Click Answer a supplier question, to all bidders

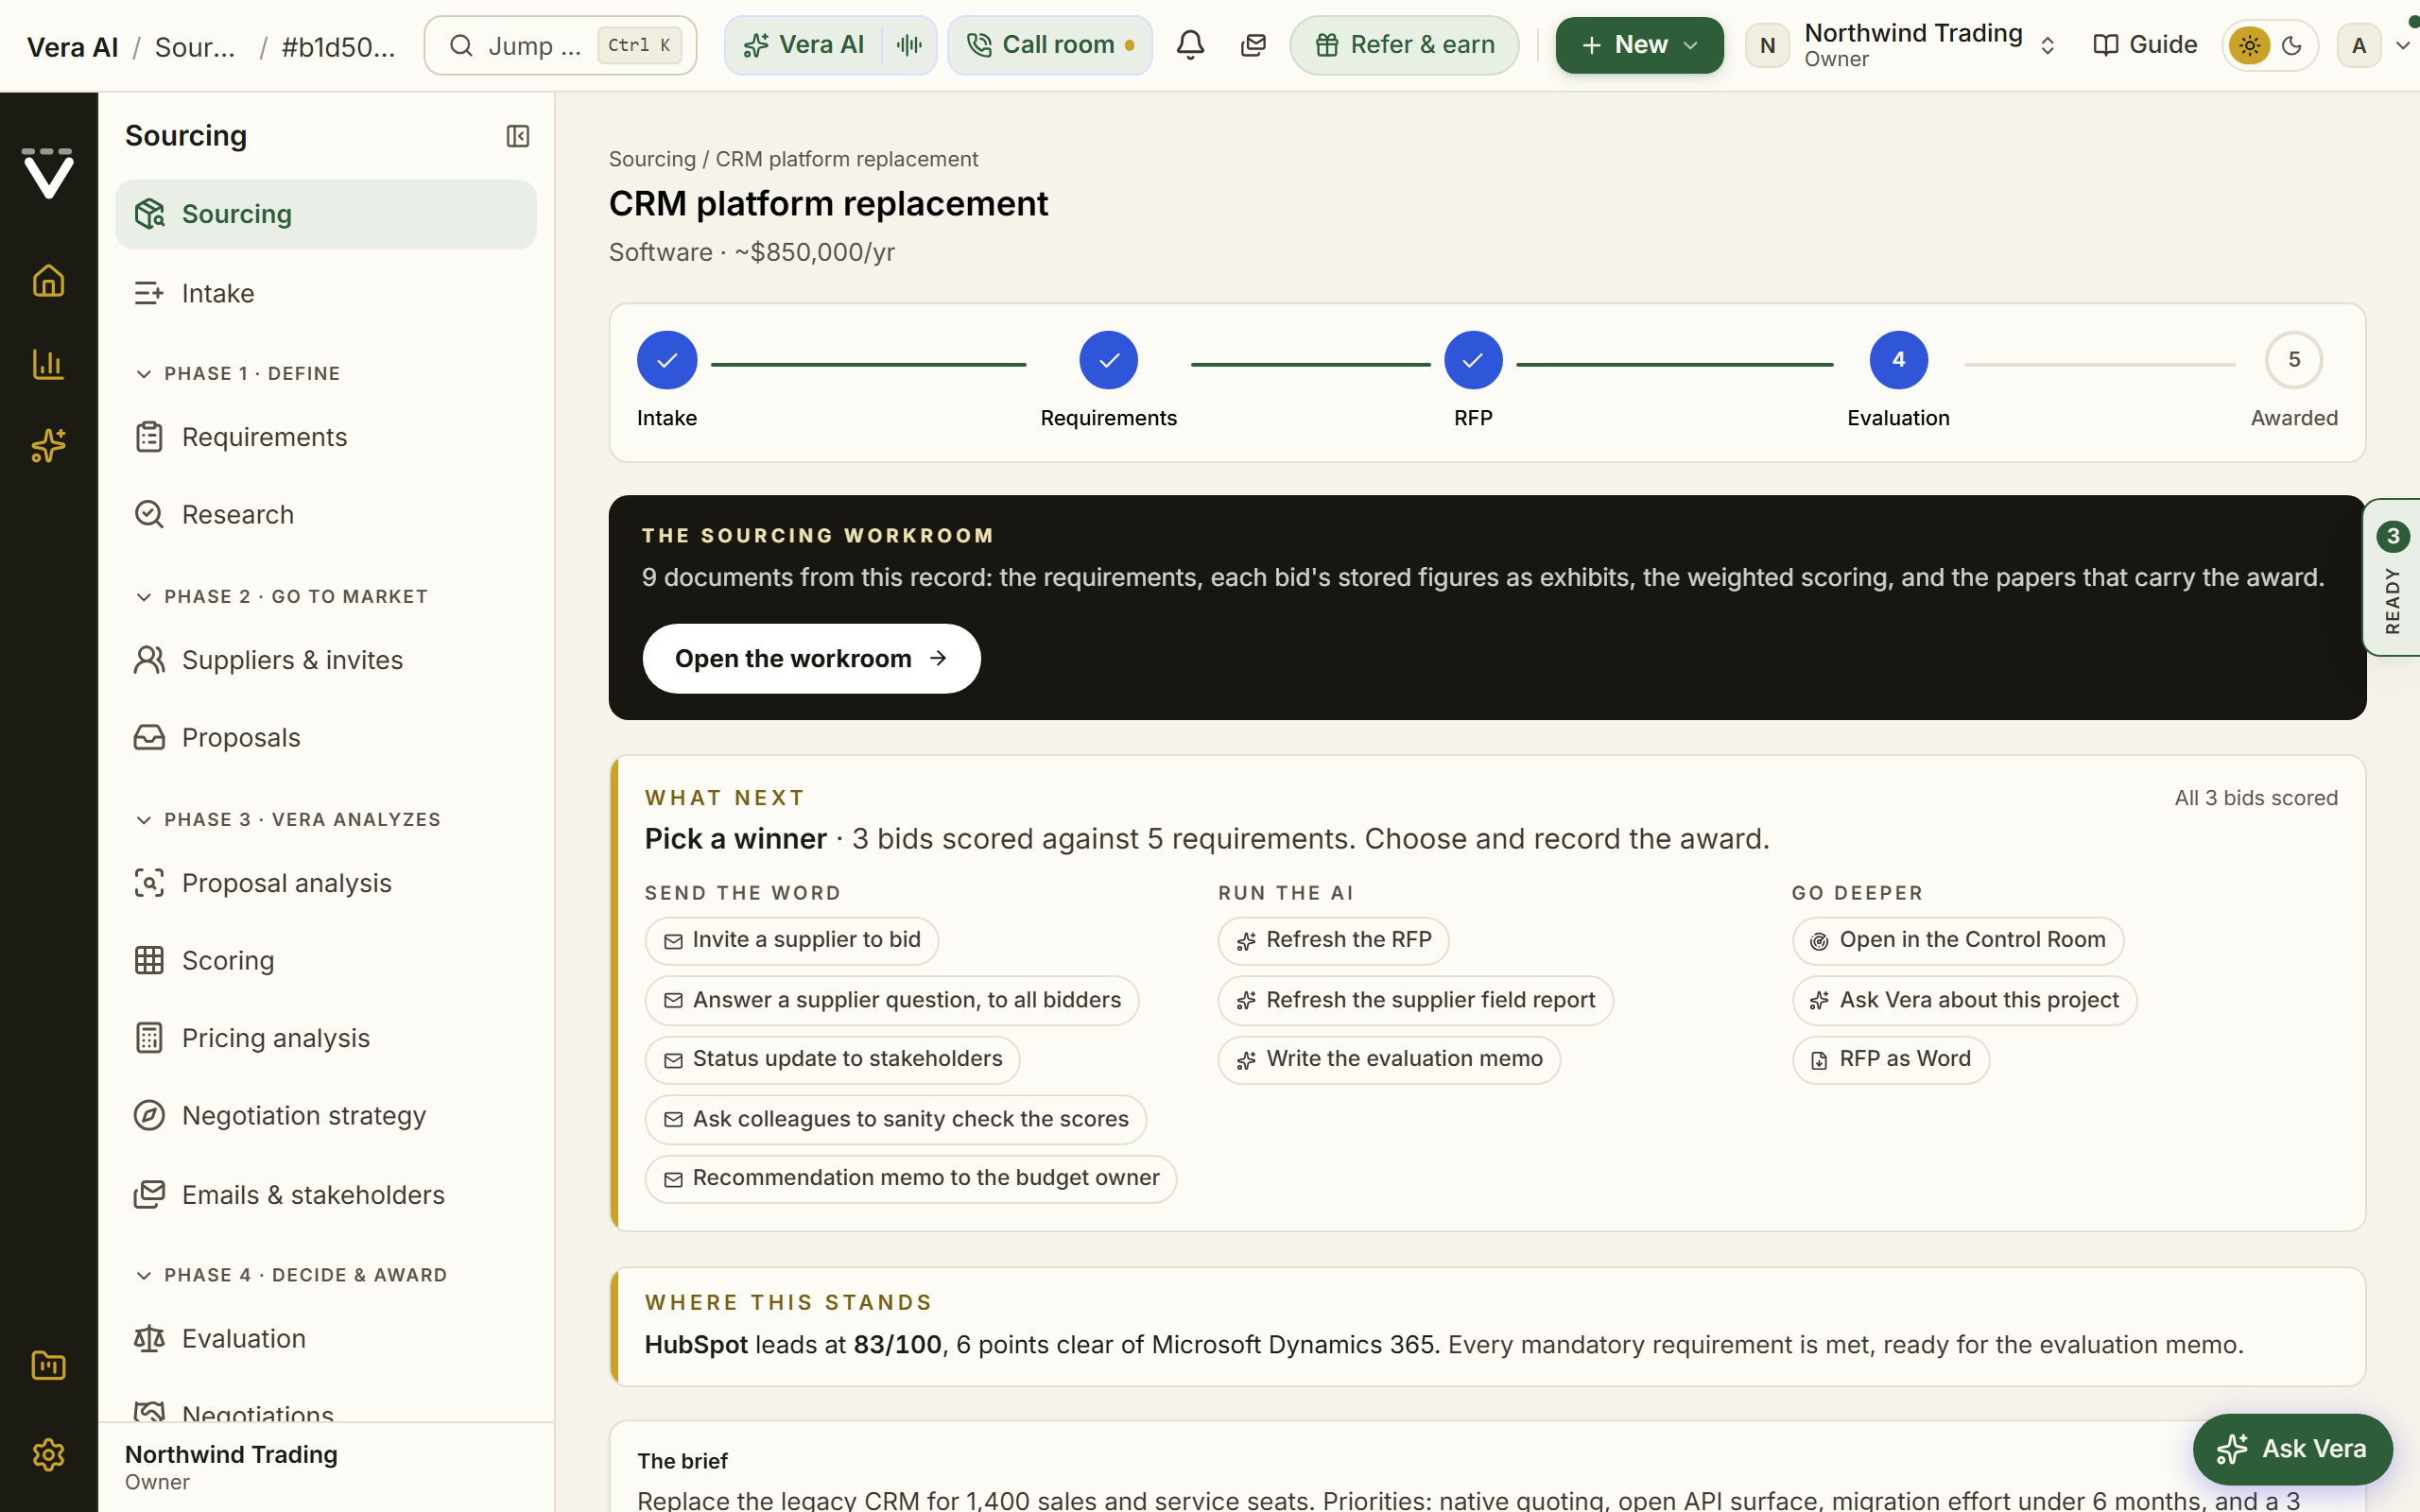click(x=892, y=1001)
